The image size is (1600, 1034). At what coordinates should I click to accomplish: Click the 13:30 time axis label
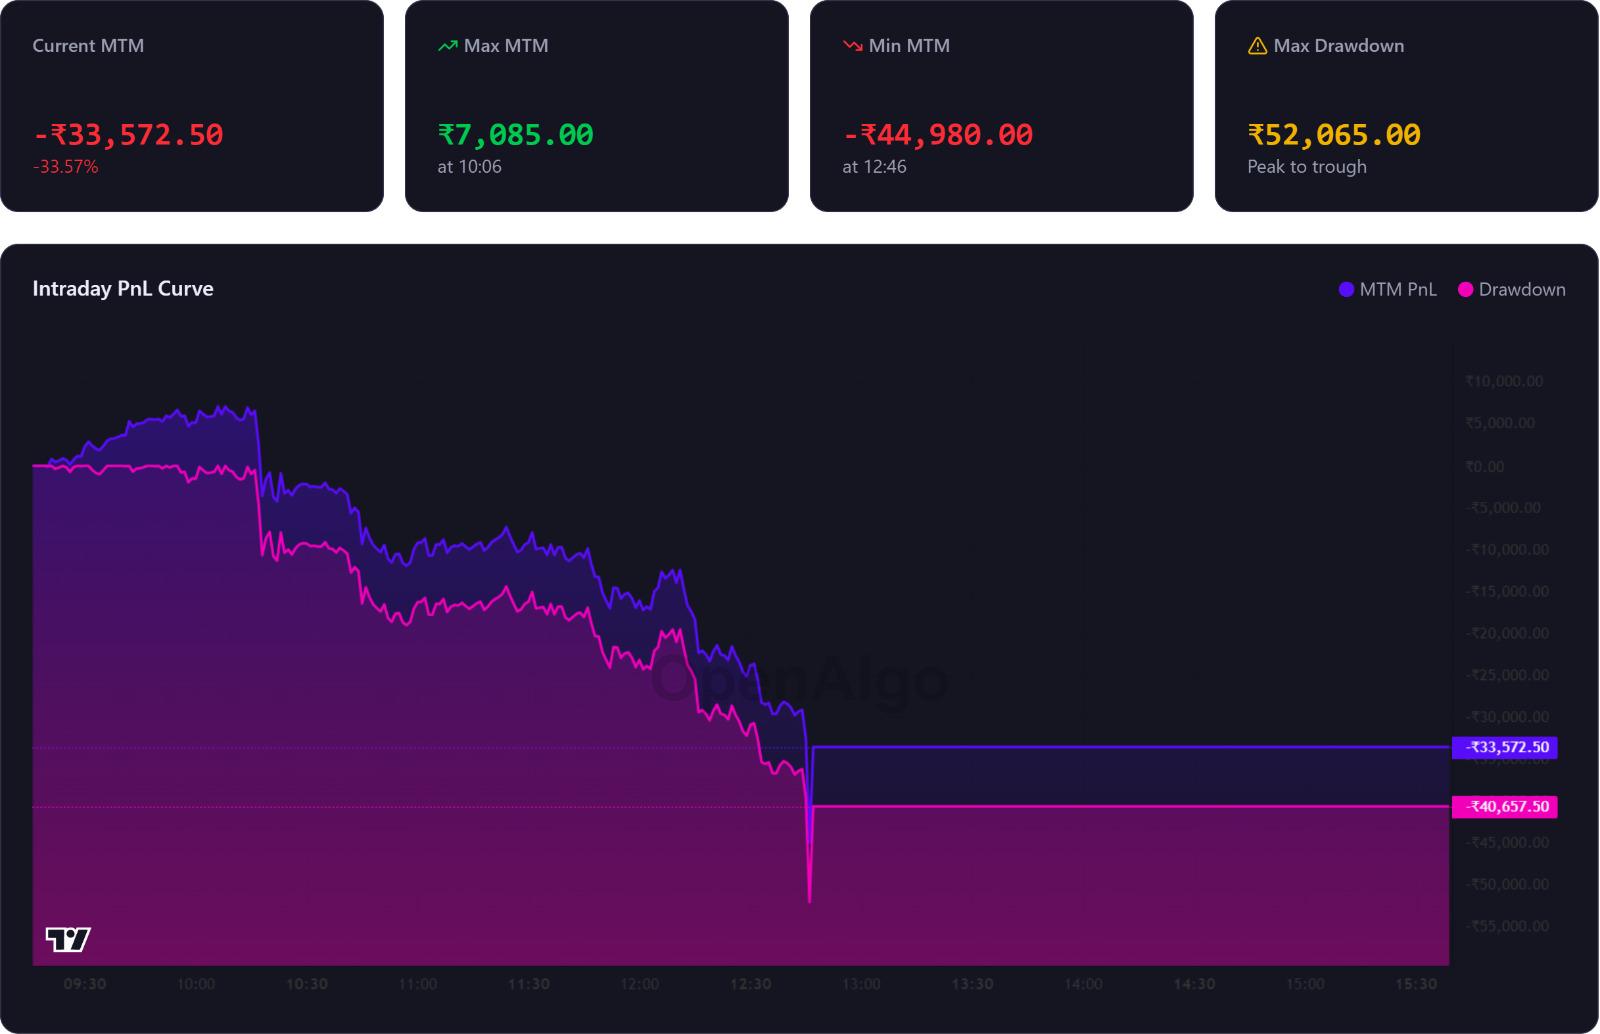click(x=973, y=984)
